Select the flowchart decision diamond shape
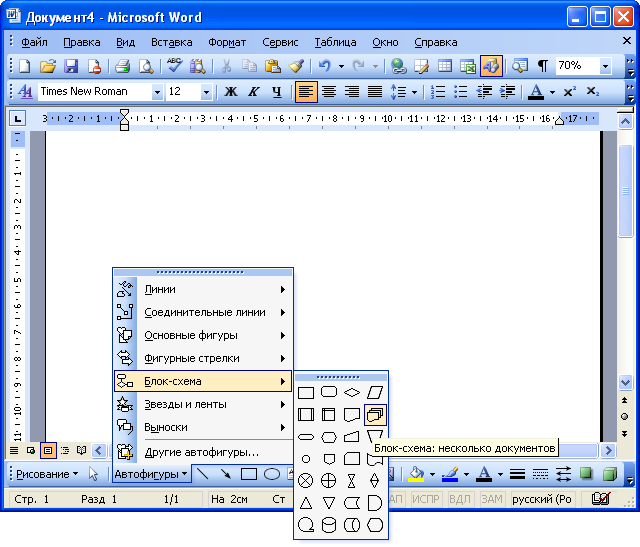640x547 pixels. point(352,393)
